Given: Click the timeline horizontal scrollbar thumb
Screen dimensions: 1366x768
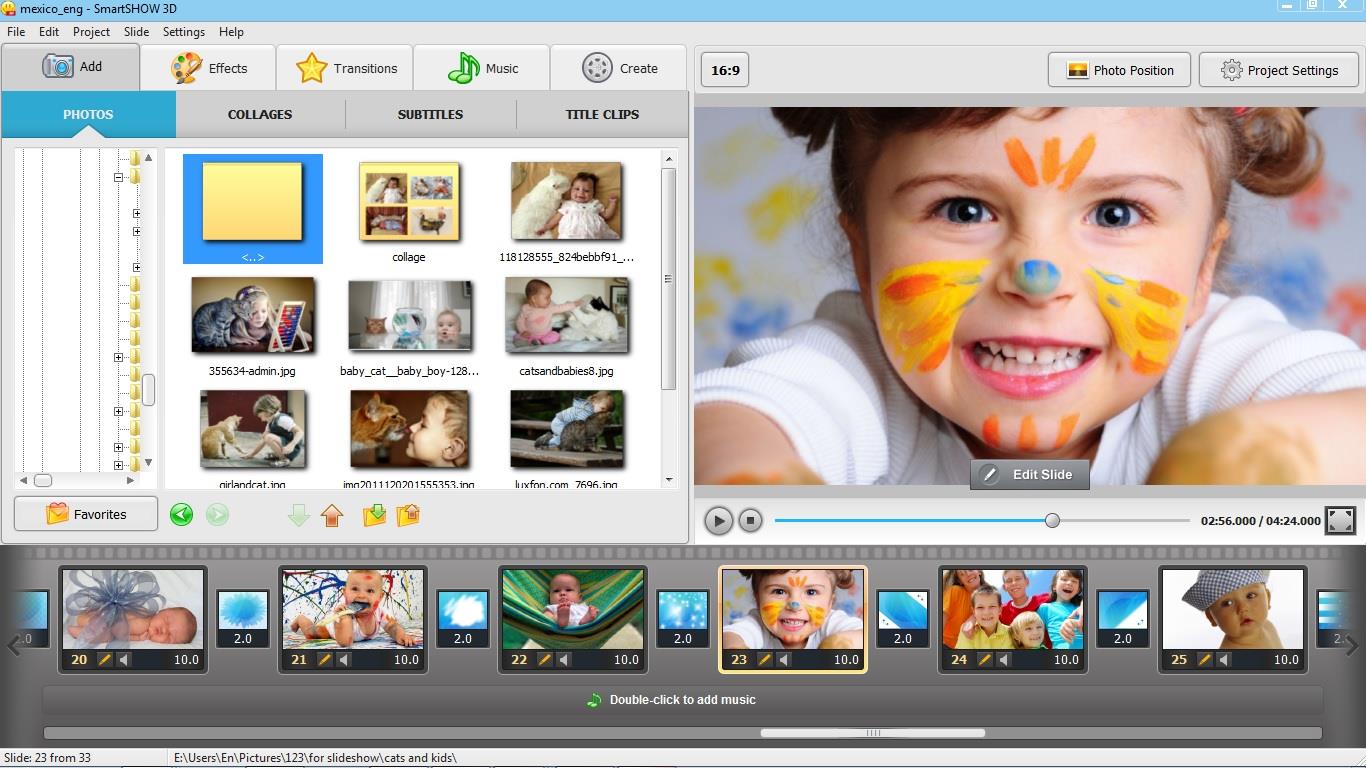Looking at the screenshot, I should (x=873, y=733).
